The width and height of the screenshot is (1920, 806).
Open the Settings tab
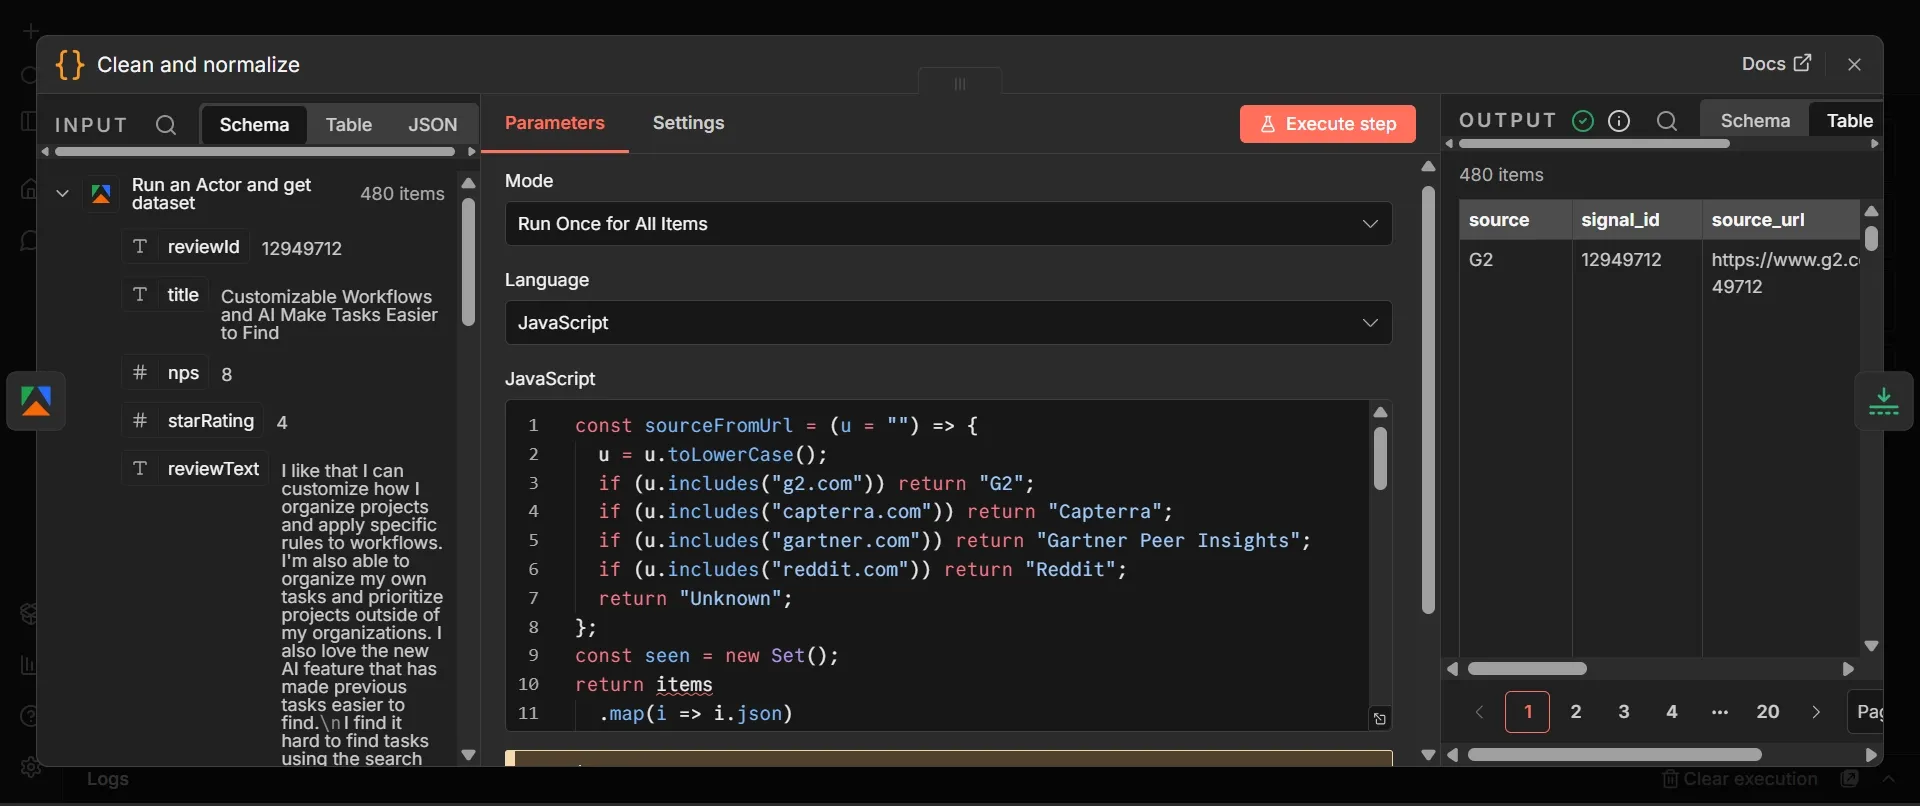pos(689,123)
